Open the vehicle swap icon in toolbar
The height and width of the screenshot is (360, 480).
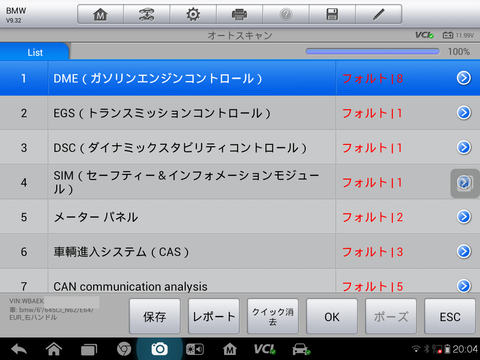146,14
